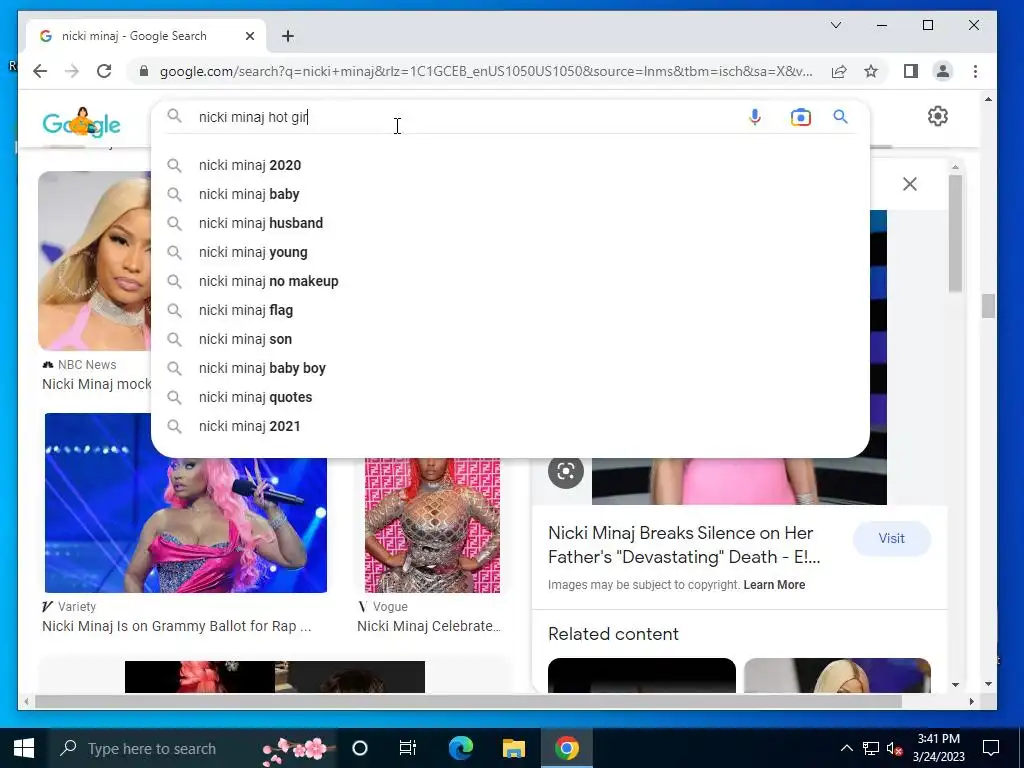Click the Chrome taskbar icon
Image resolution: width=1024 pixels, height=768 pixels.
click(566, 748)
